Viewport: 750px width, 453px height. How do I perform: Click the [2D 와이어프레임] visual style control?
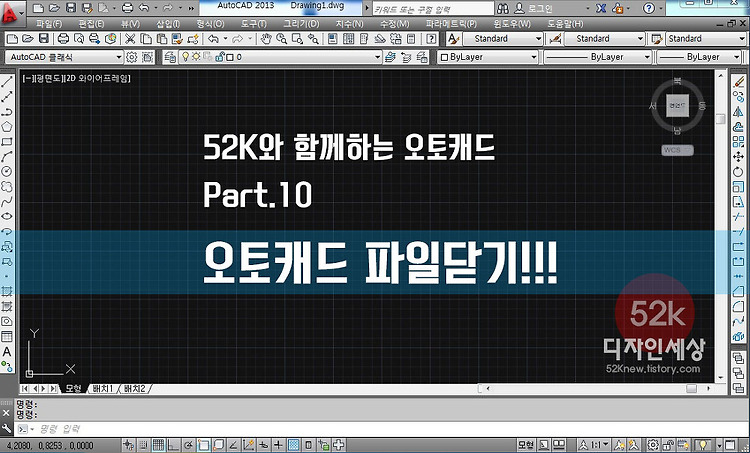tap(98, 78)
